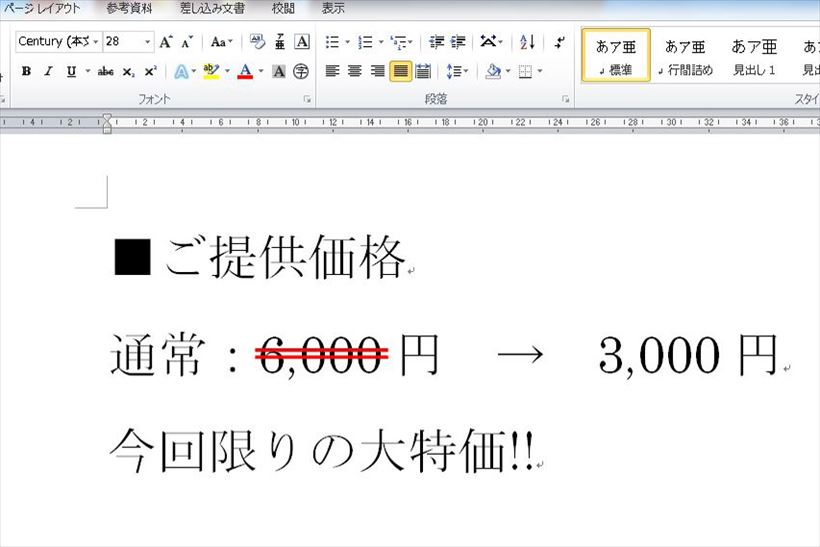Open the Change Case (Aa) dropdown
Viewport: 820px width, 547px height.
click(221, 42)
